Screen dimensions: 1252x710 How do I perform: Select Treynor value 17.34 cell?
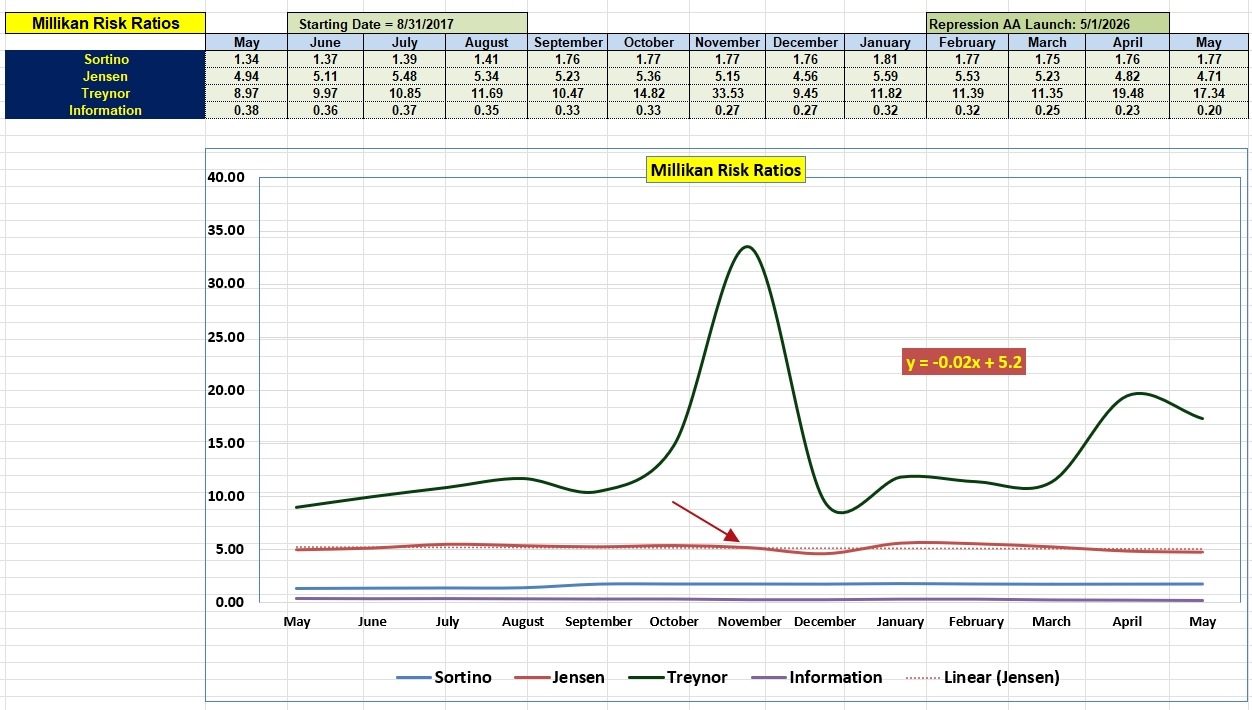pos(1209,94)
